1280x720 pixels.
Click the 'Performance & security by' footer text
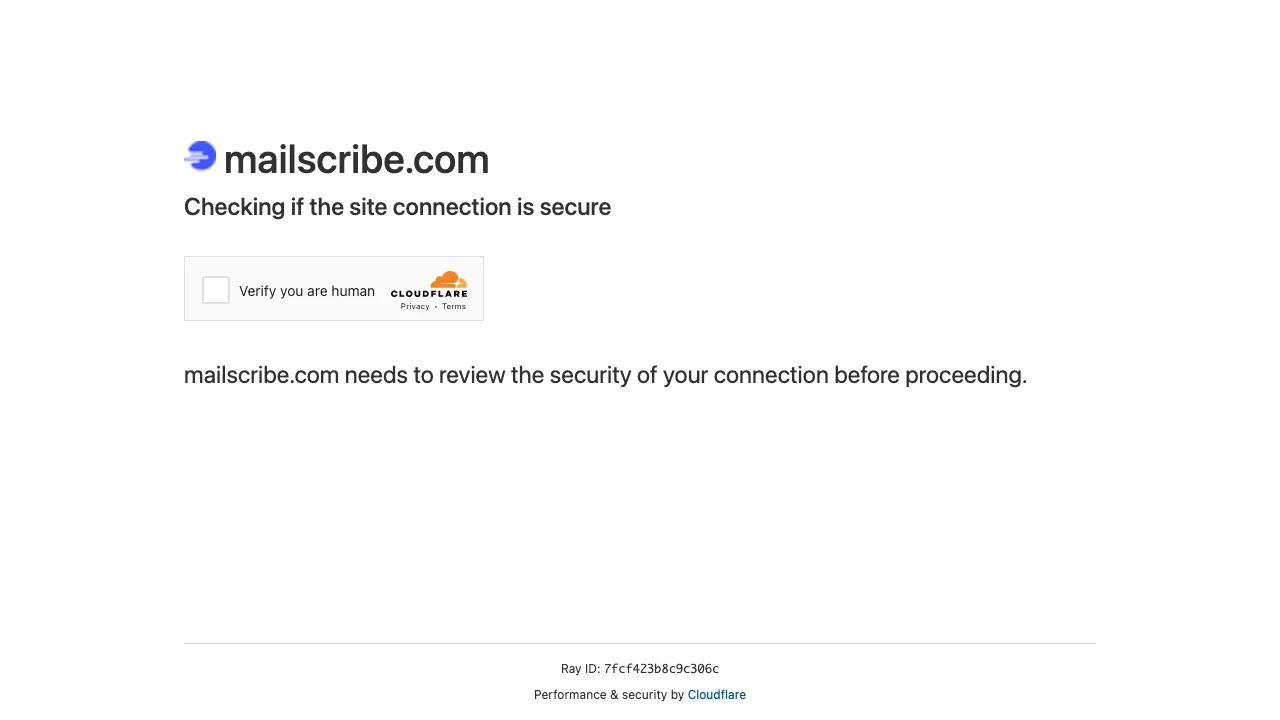click(609, 695)
